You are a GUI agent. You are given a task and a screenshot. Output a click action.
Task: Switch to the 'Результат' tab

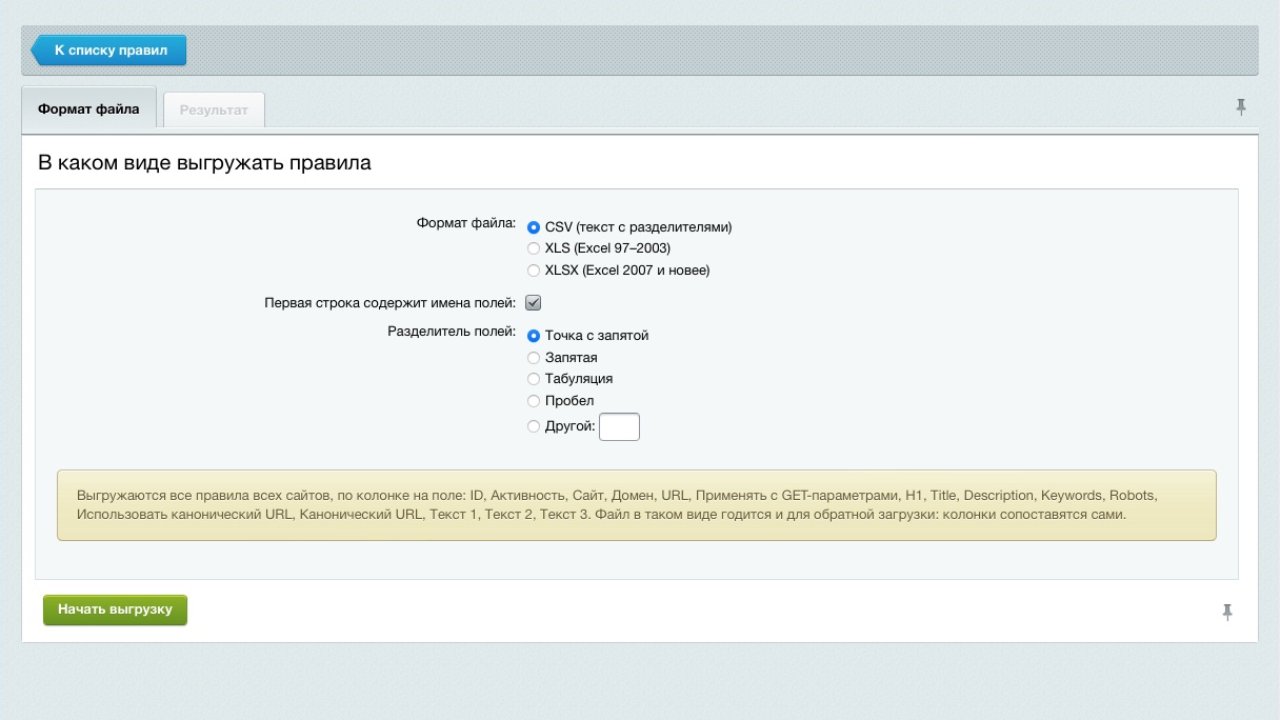click(x=214, y=110)
